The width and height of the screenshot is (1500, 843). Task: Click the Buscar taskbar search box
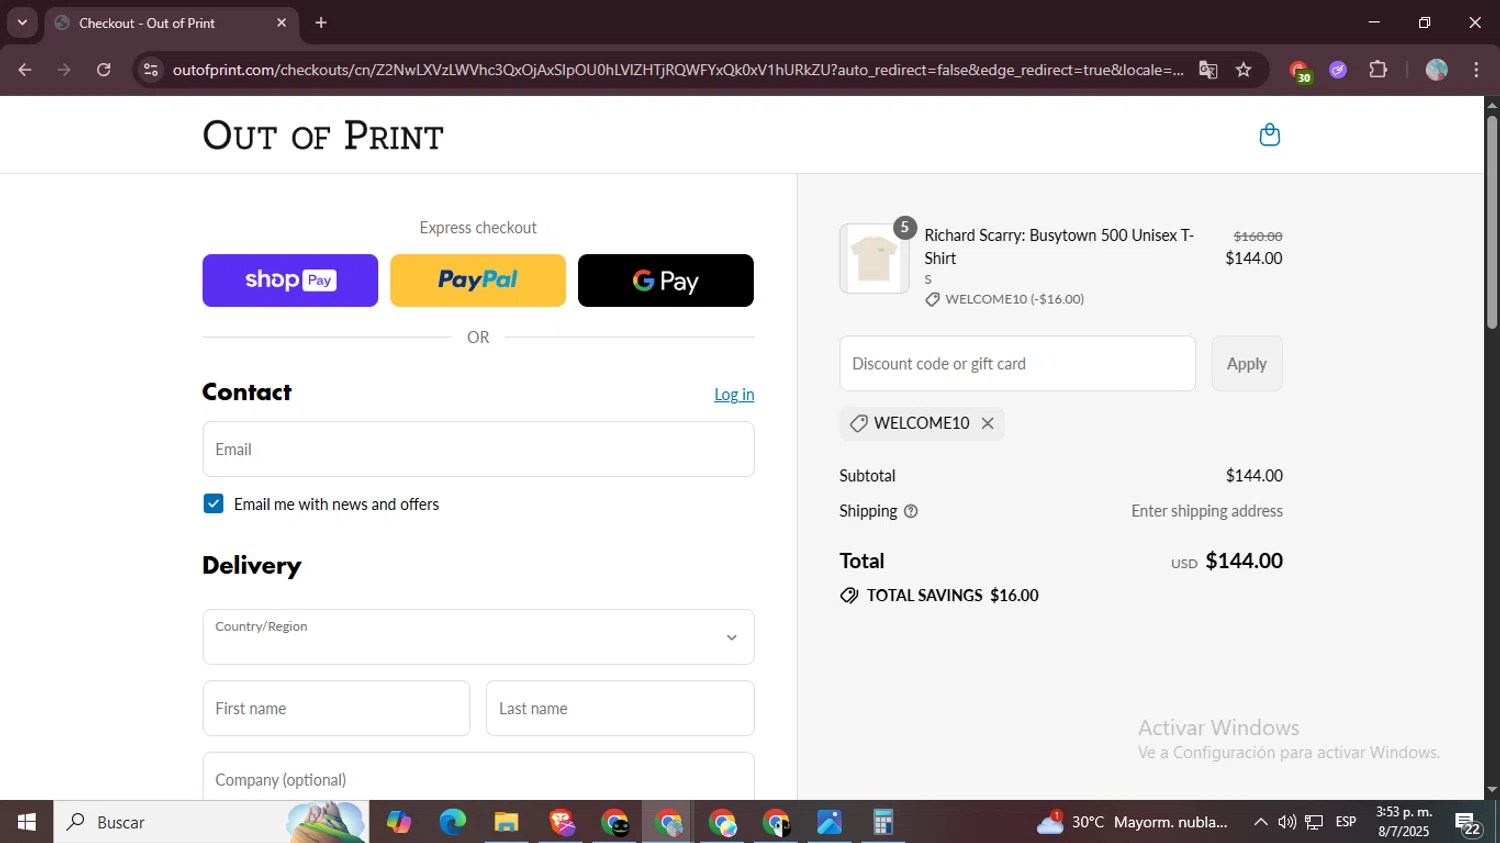(x=210, y=822)
